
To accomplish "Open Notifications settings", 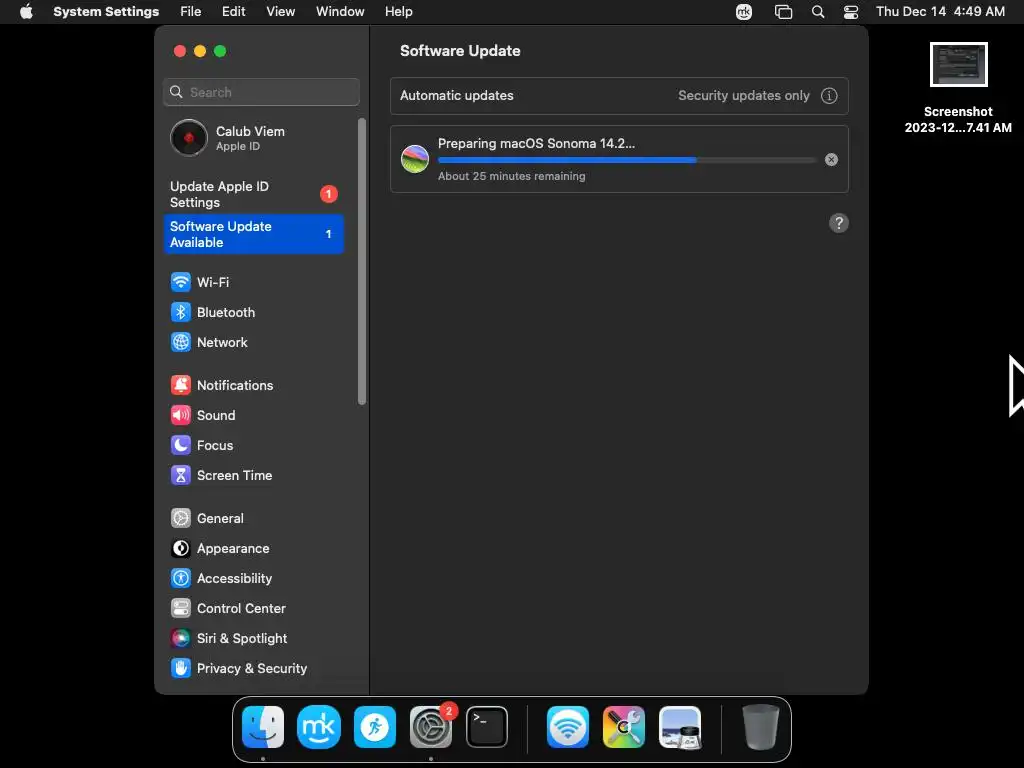I will [x=253, y=385].
